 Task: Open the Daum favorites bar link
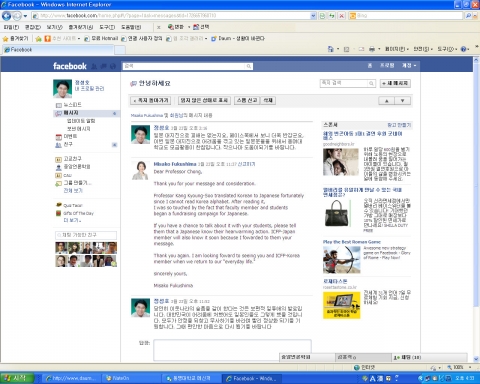238,39
